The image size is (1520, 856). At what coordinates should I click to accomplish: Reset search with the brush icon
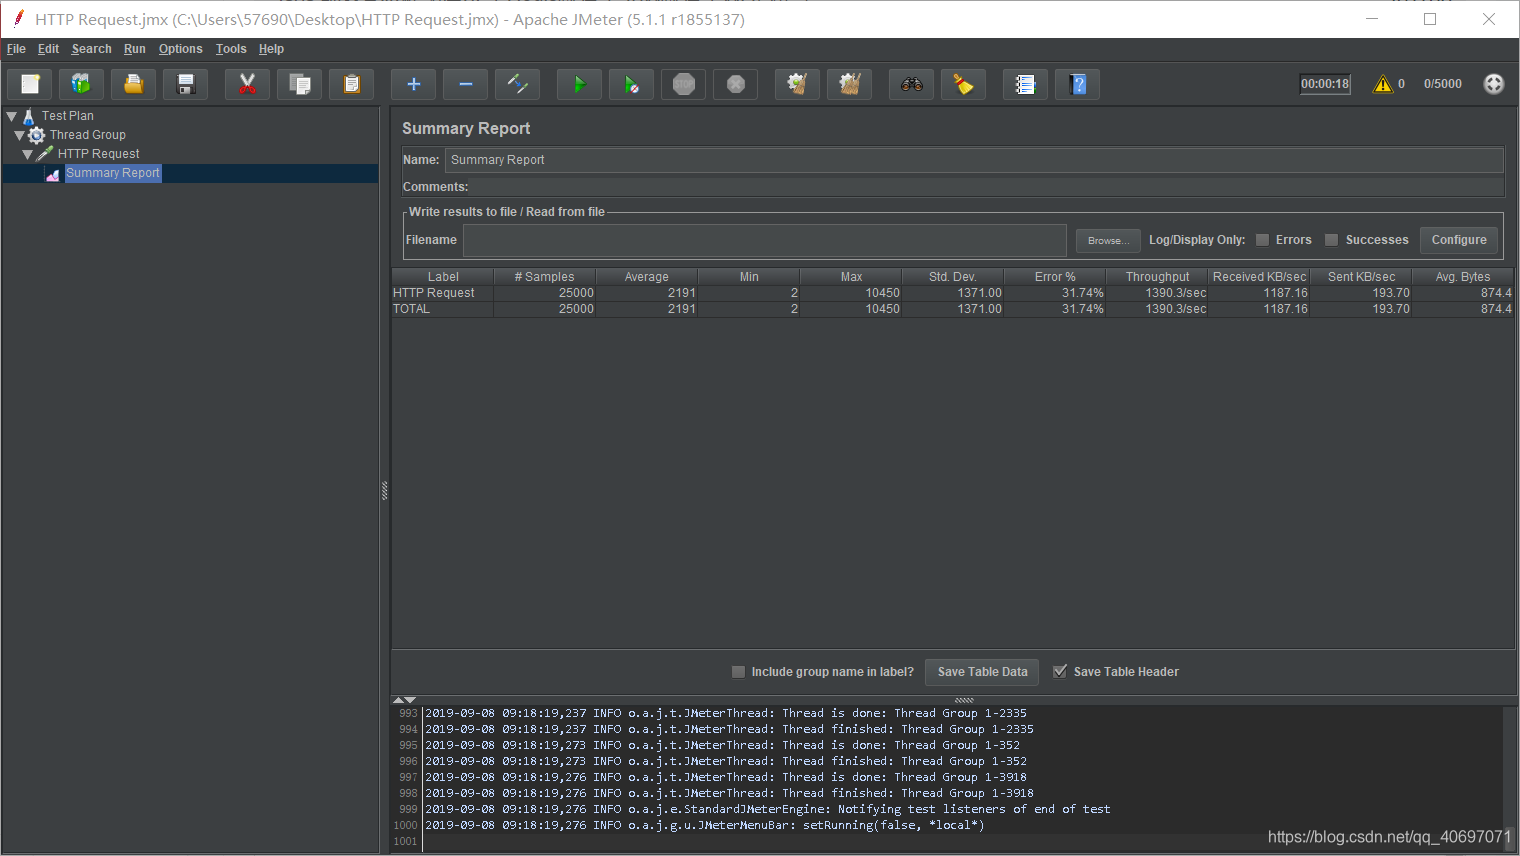964,84
